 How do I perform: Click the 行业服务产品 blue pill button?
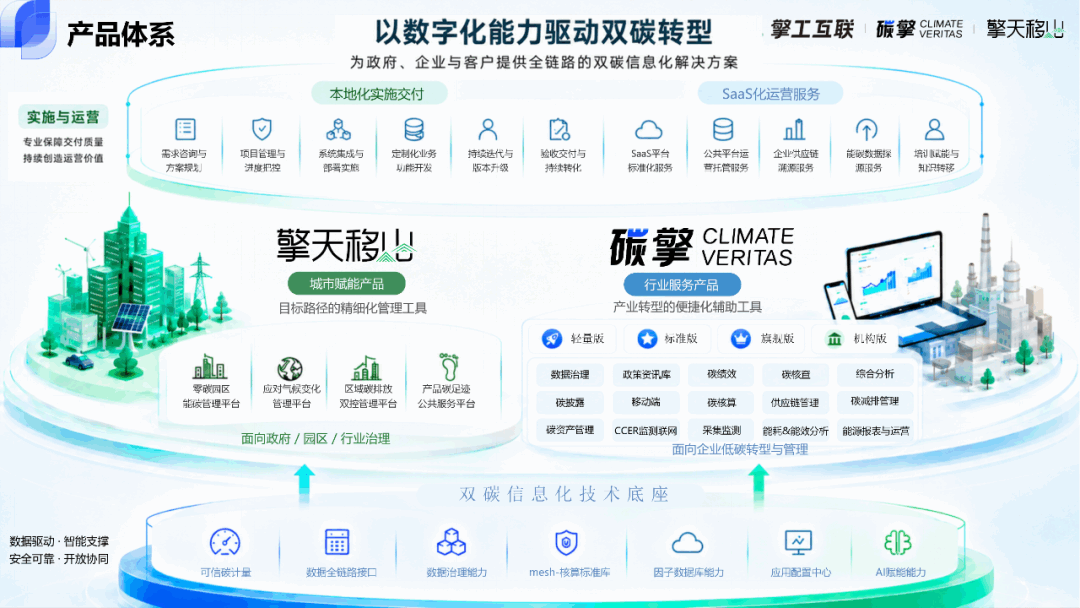tap(681, 284)
